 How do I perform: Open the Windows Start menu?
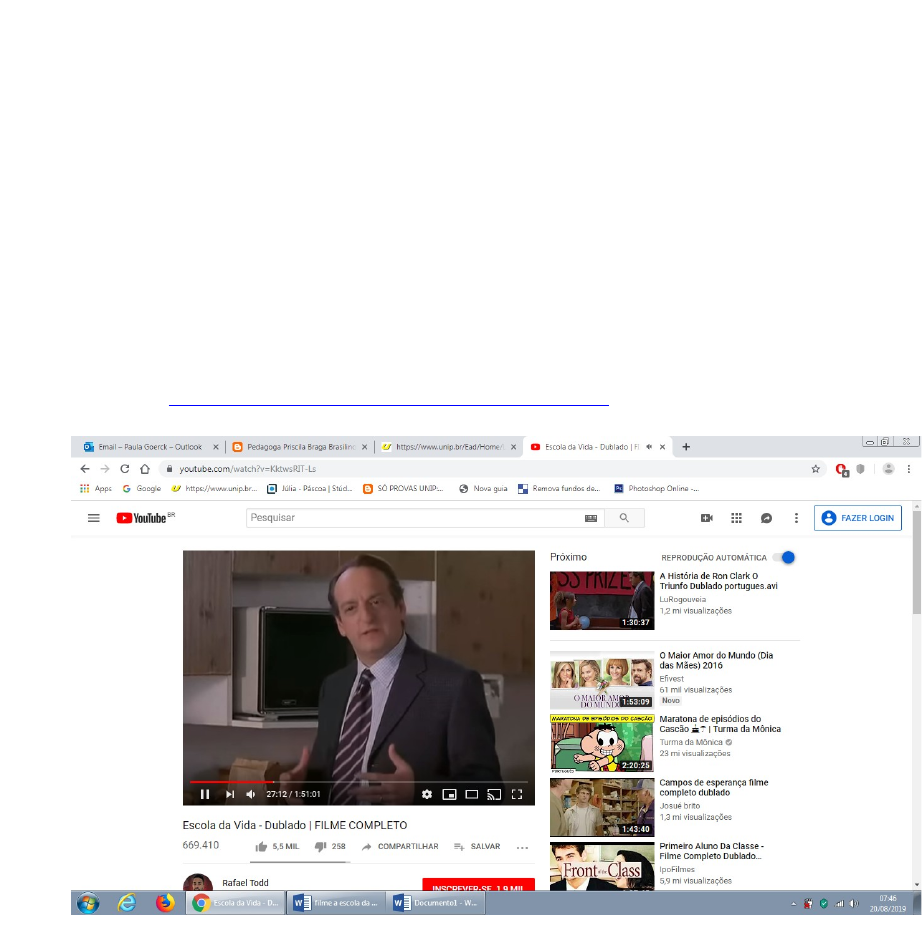(88, 903)
